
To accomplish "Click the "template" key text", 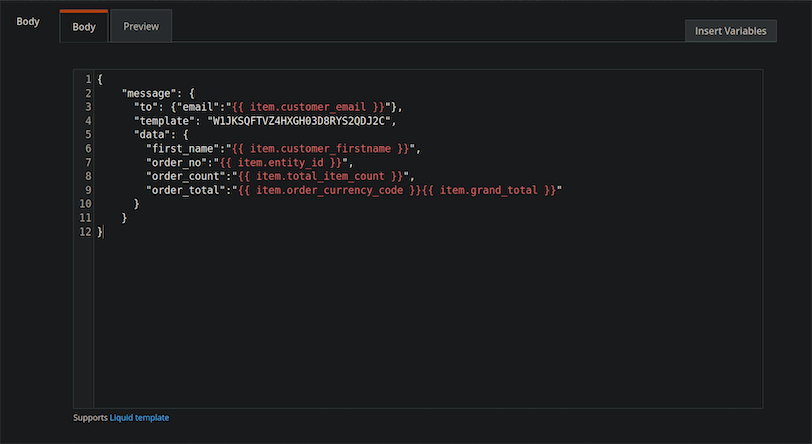I will [x=164, y=121].
